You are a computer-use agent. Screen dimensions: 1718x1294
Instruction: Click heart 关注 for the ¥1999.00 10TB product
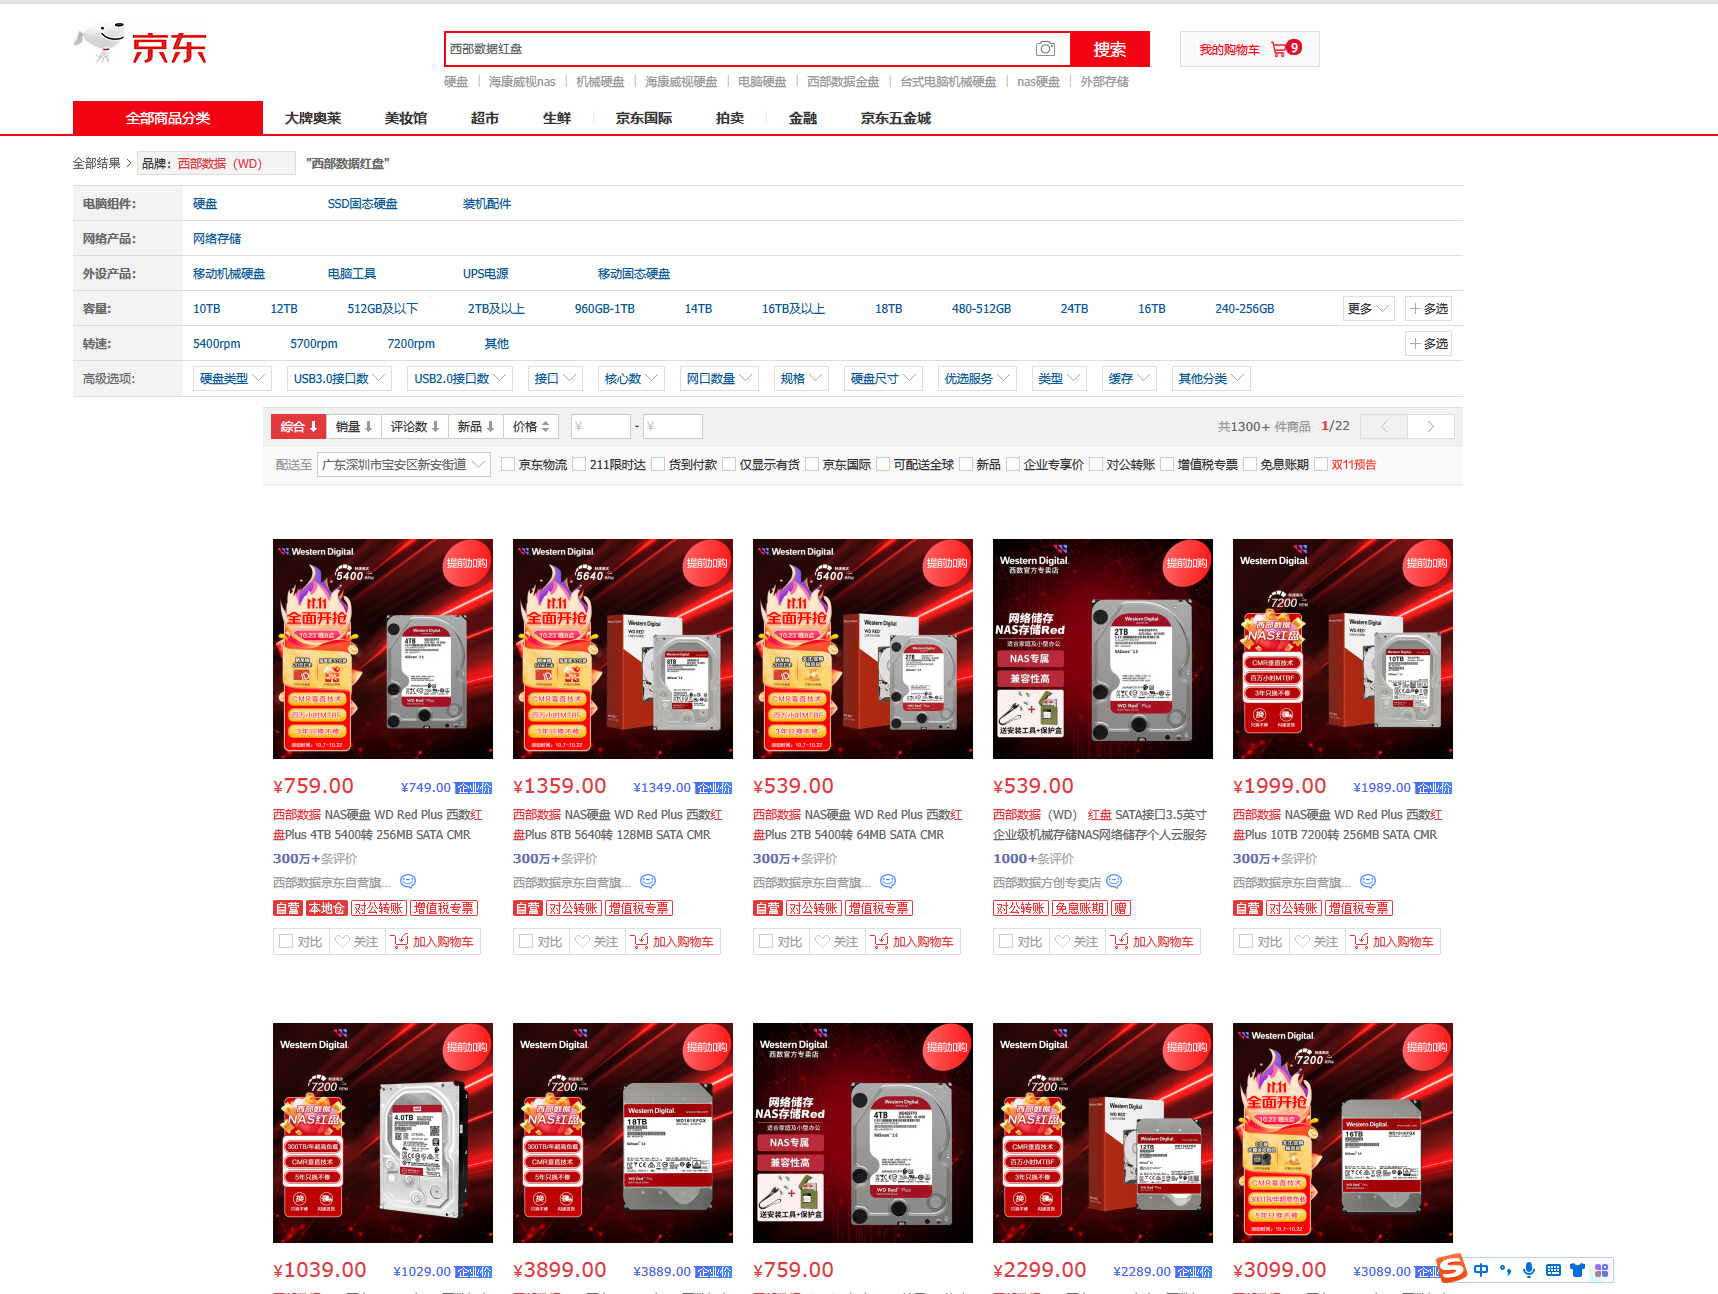tap(1317, 942)
